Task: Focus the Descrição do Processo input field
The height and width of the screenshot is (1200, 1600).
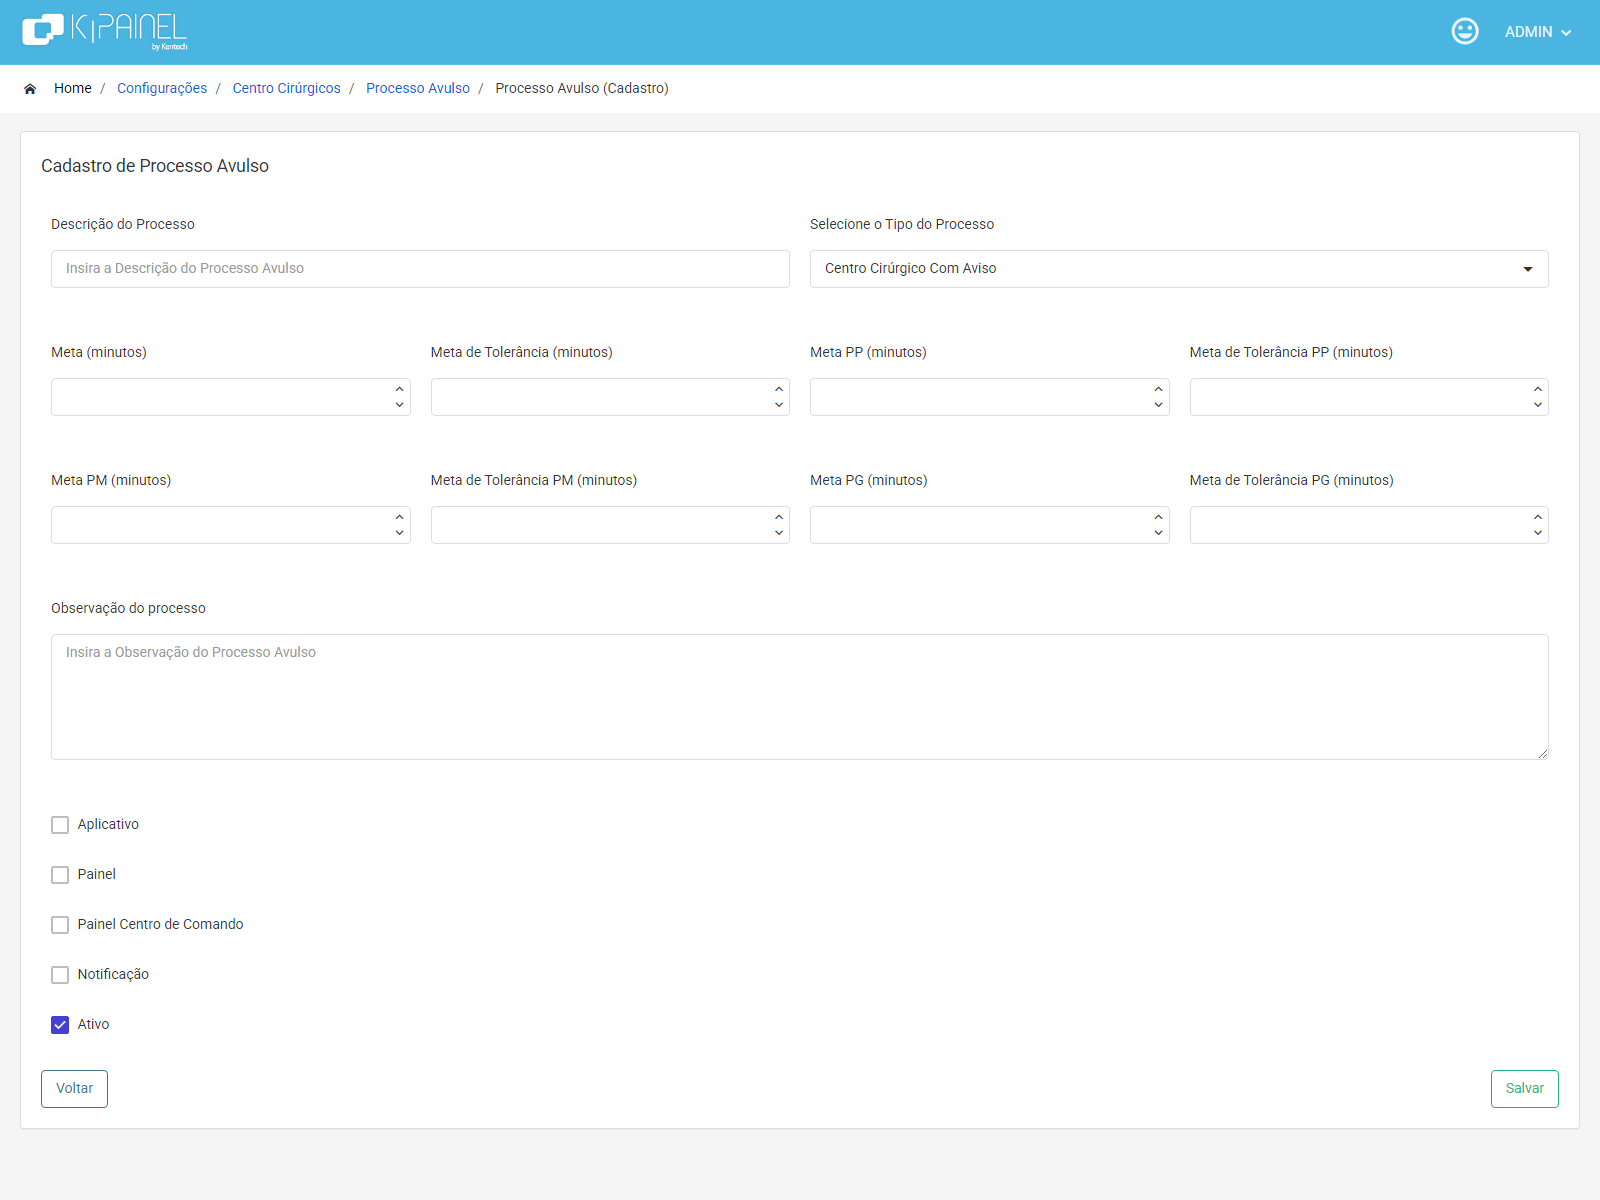Action: tap(420, 269)
